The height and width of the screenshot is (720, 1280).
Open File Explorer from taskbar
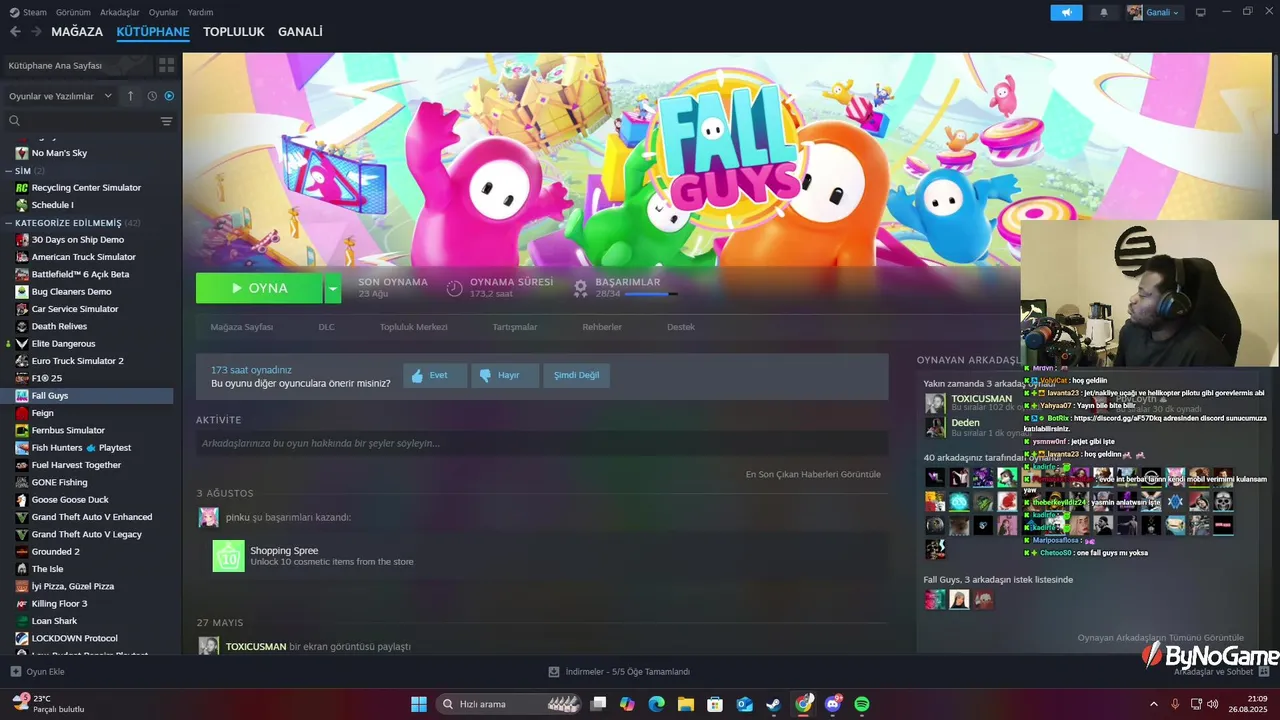point(686,704)
